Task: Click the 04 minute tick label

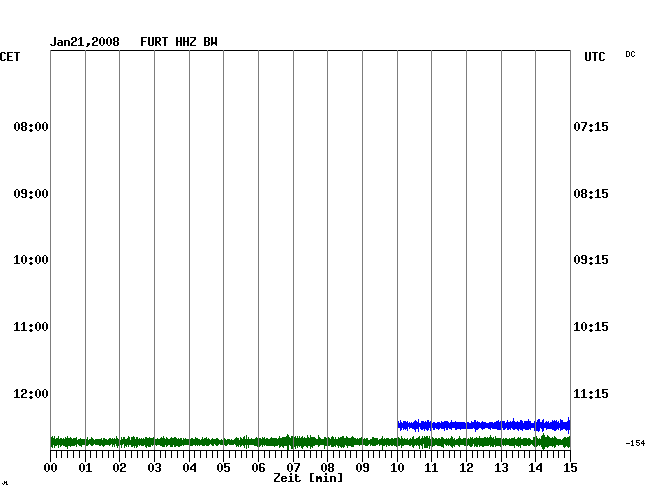Action: [x=189, y=468]
